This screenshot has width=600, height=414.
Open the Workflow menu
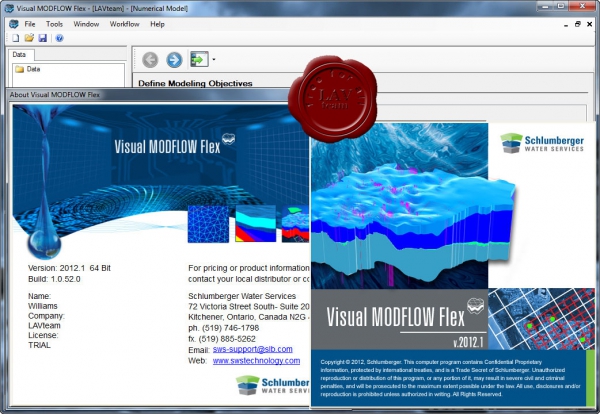point(124,24)
